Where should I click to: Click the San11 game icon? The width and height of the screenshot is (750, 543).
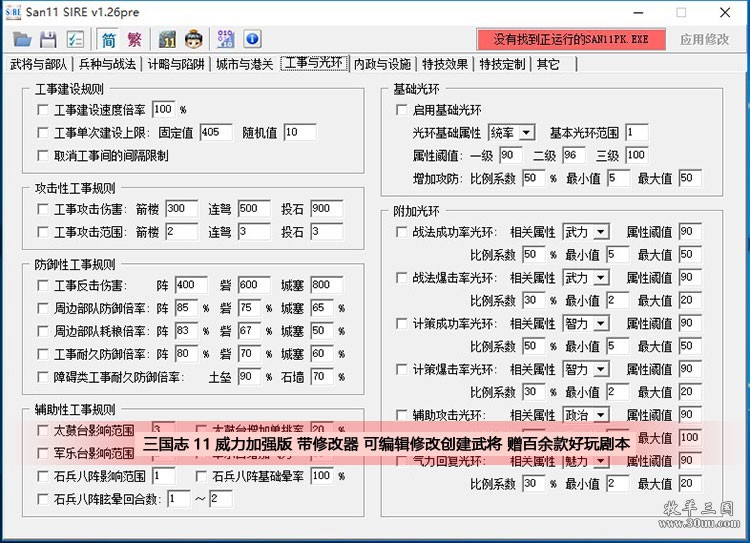(167, 39)
